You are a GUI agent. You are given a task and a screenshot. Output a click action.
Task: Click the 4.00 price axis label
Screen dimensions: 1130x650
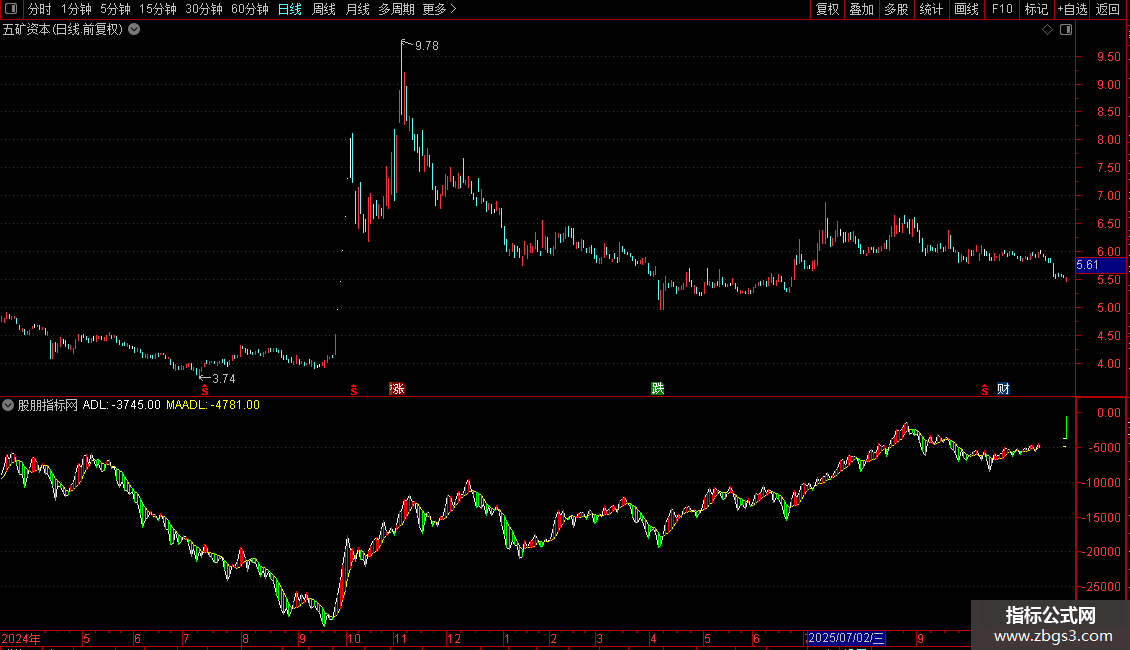click(1108, 364)
